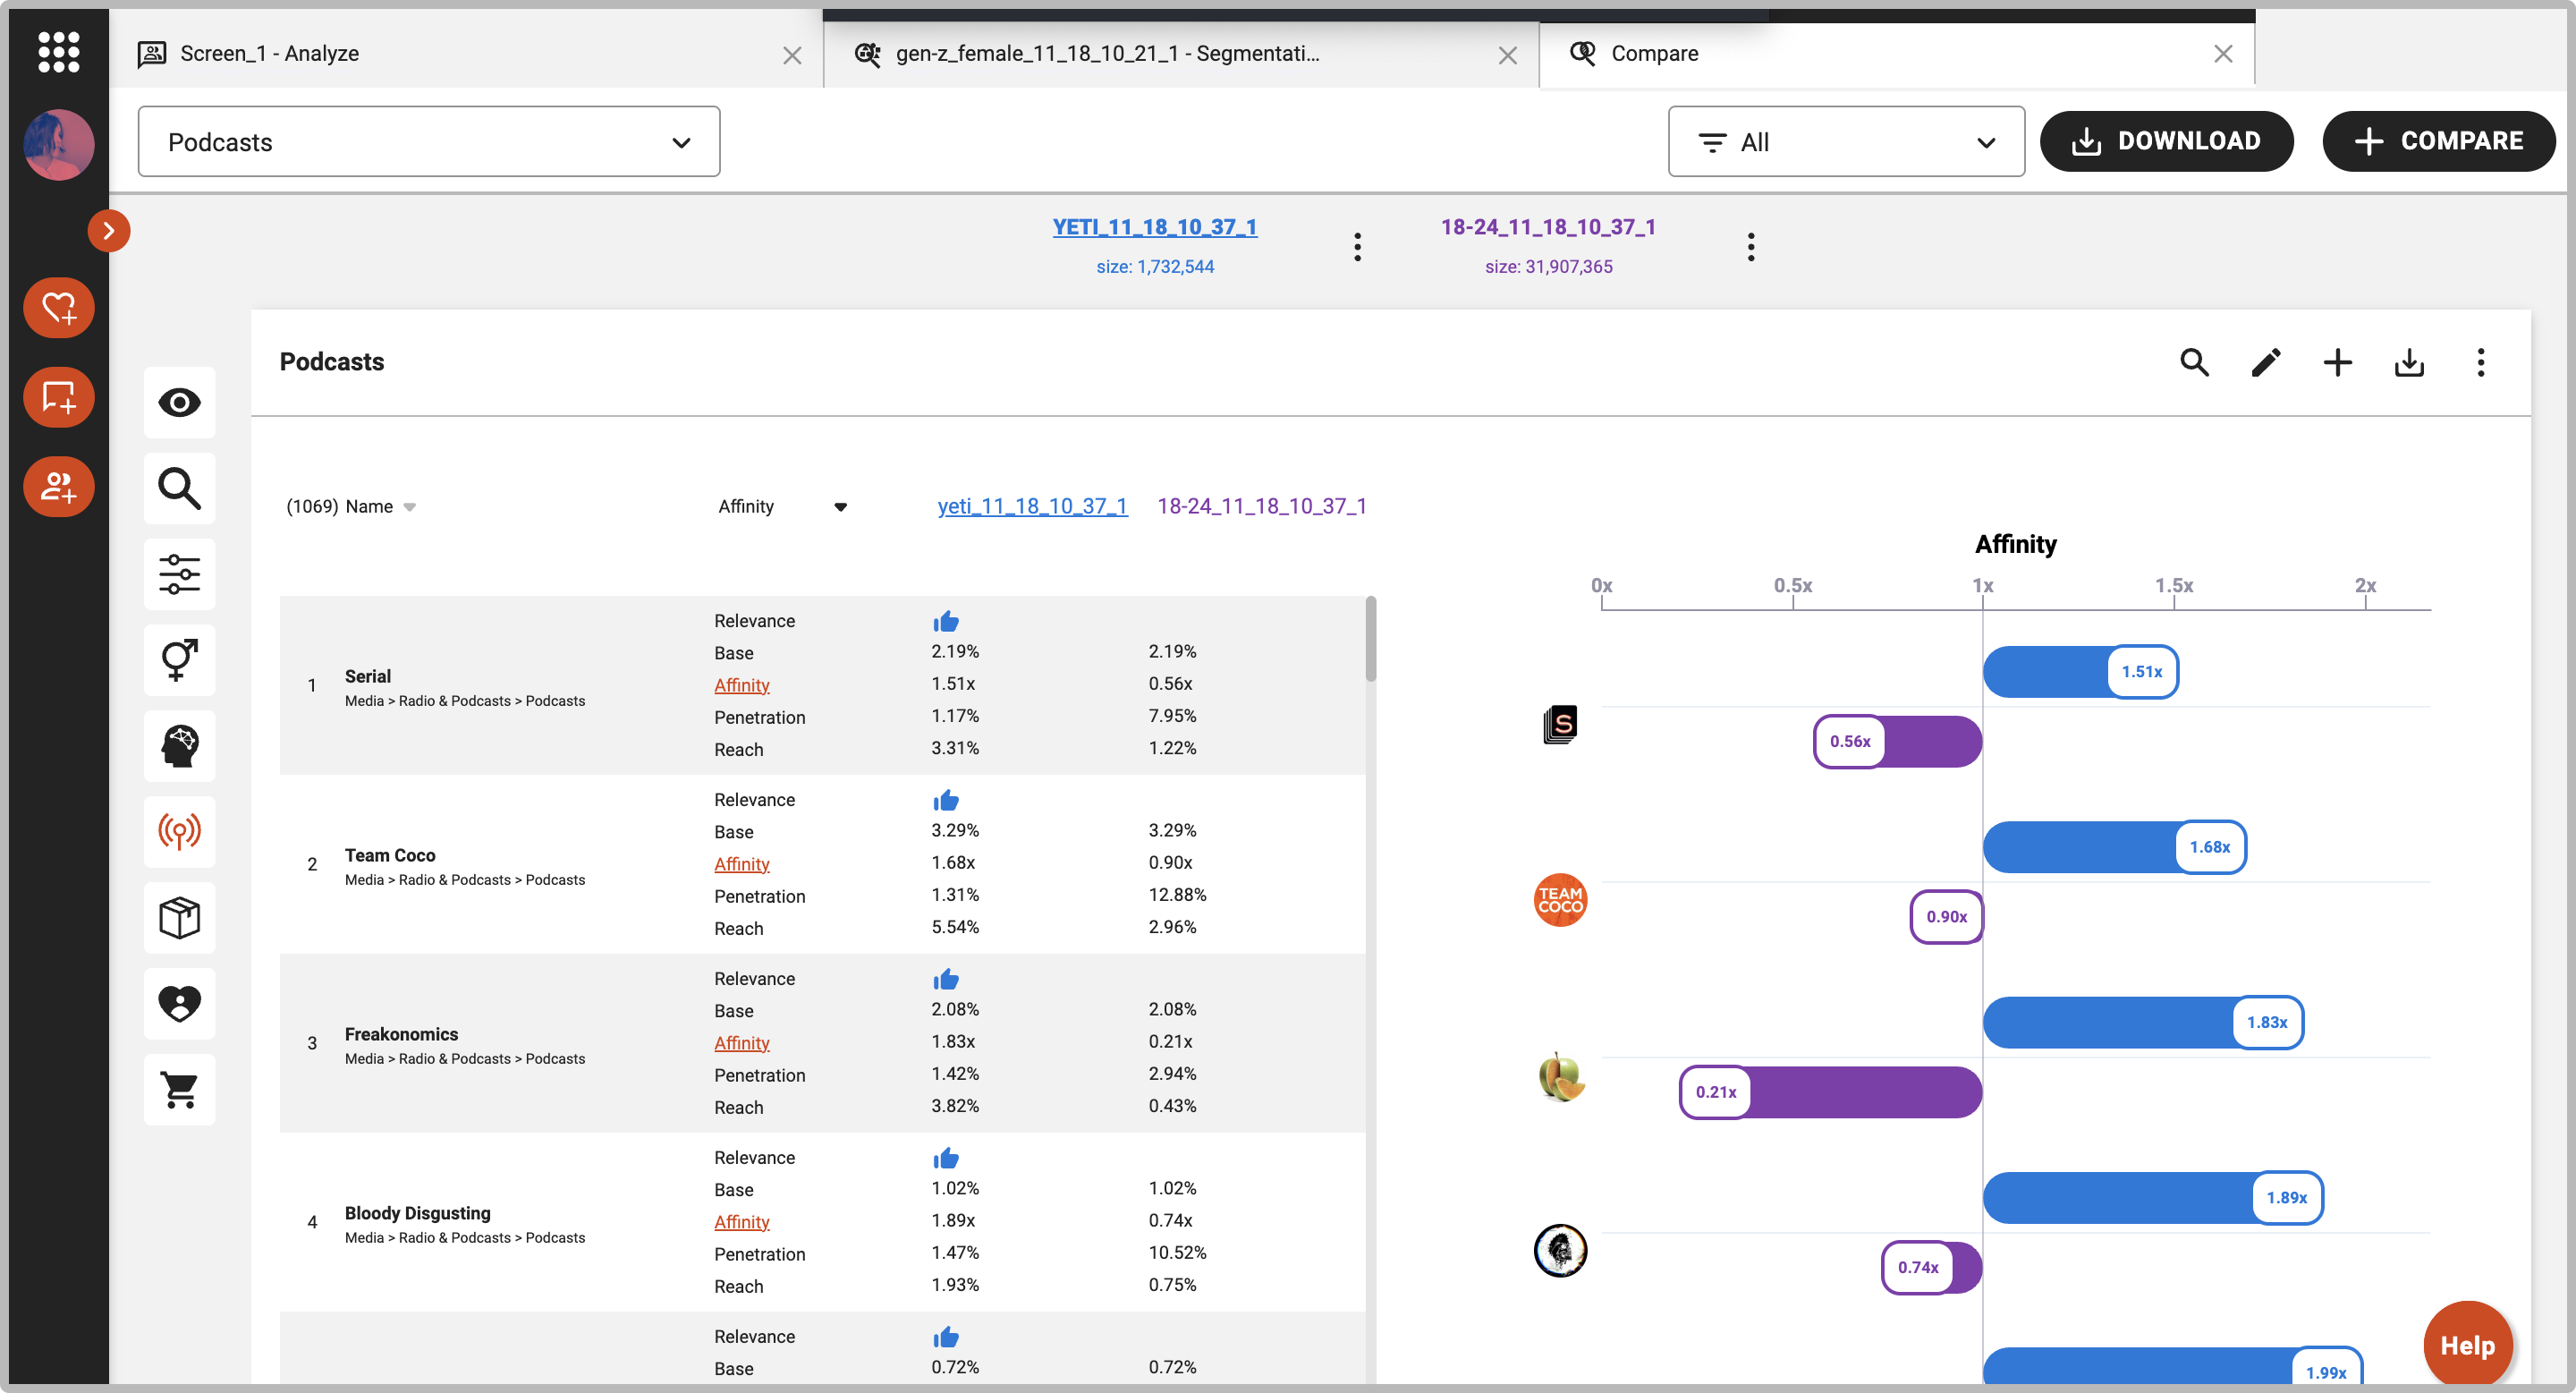Select the gender symbol sidebar icon
Image resolution: width=2576 pixels, height=1393 pixels.
179,660
